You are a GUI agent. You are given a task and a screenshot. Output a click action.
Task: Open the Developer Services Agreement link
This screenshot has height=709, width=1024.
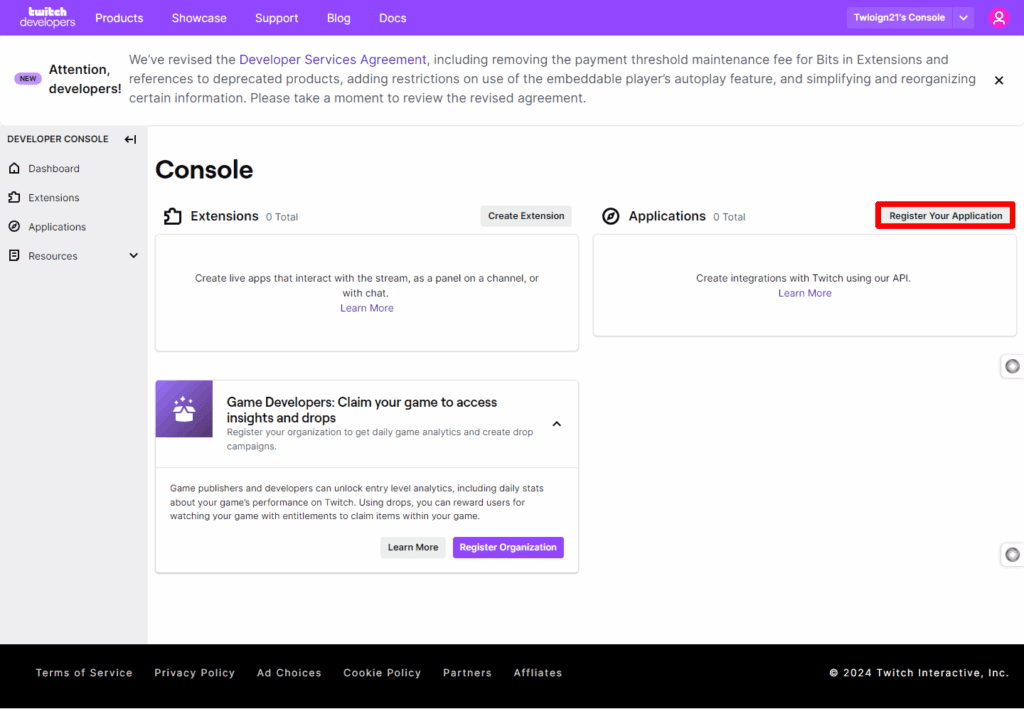(332, 59)
